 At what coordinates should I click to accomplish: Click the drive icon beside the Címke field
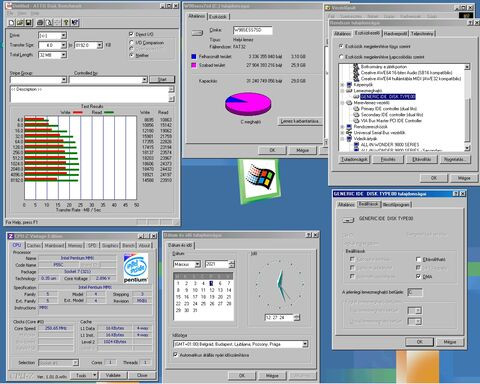197,33
